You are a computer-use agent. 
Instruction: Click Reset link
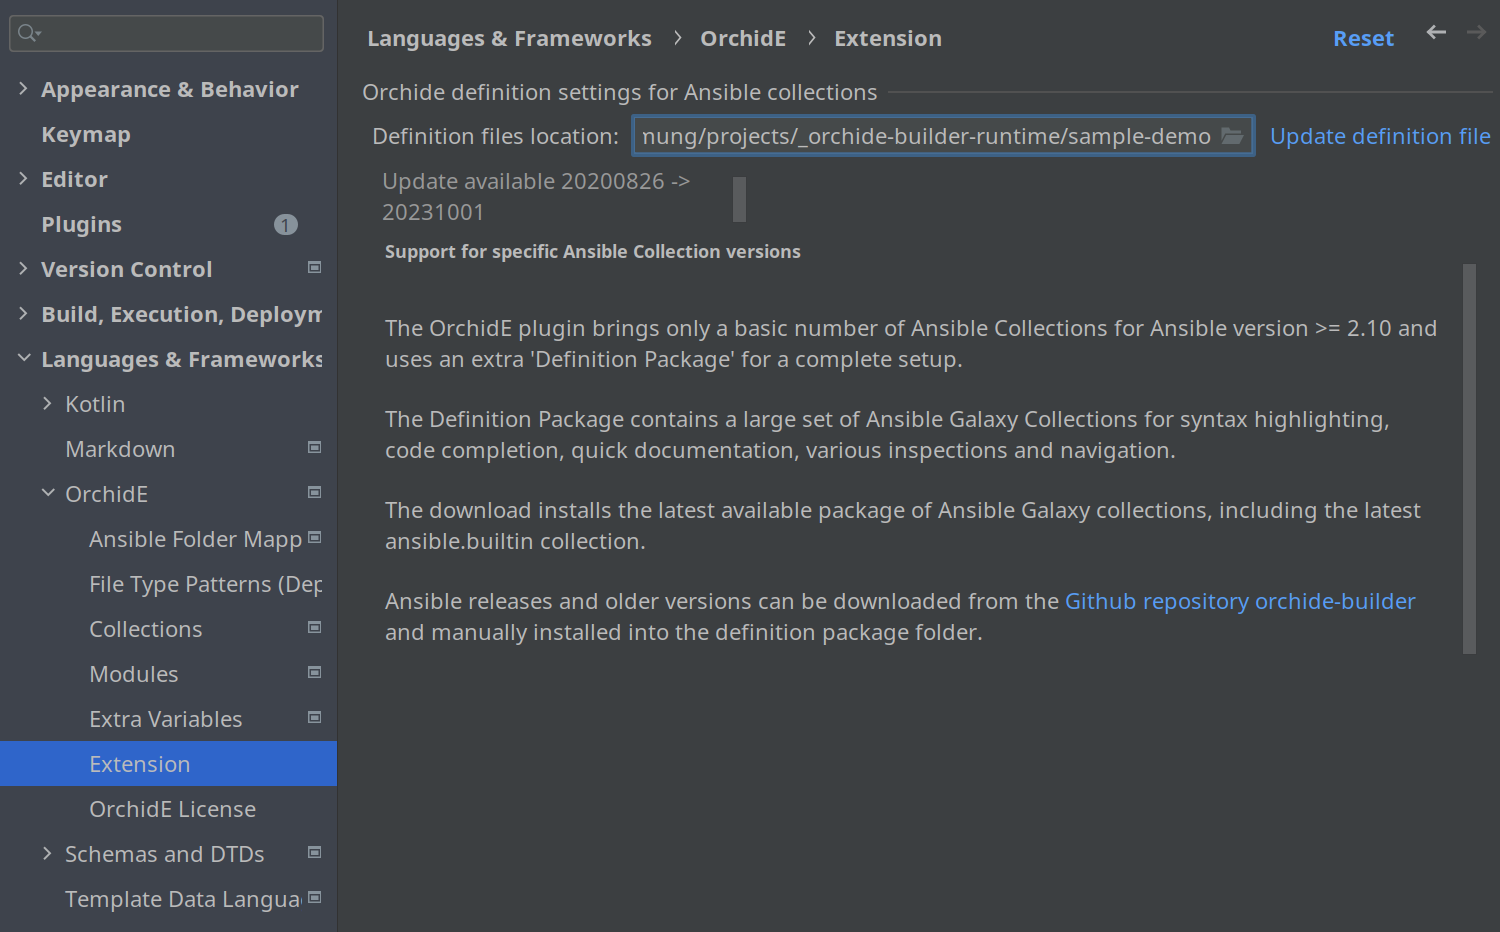point(1363,39)
